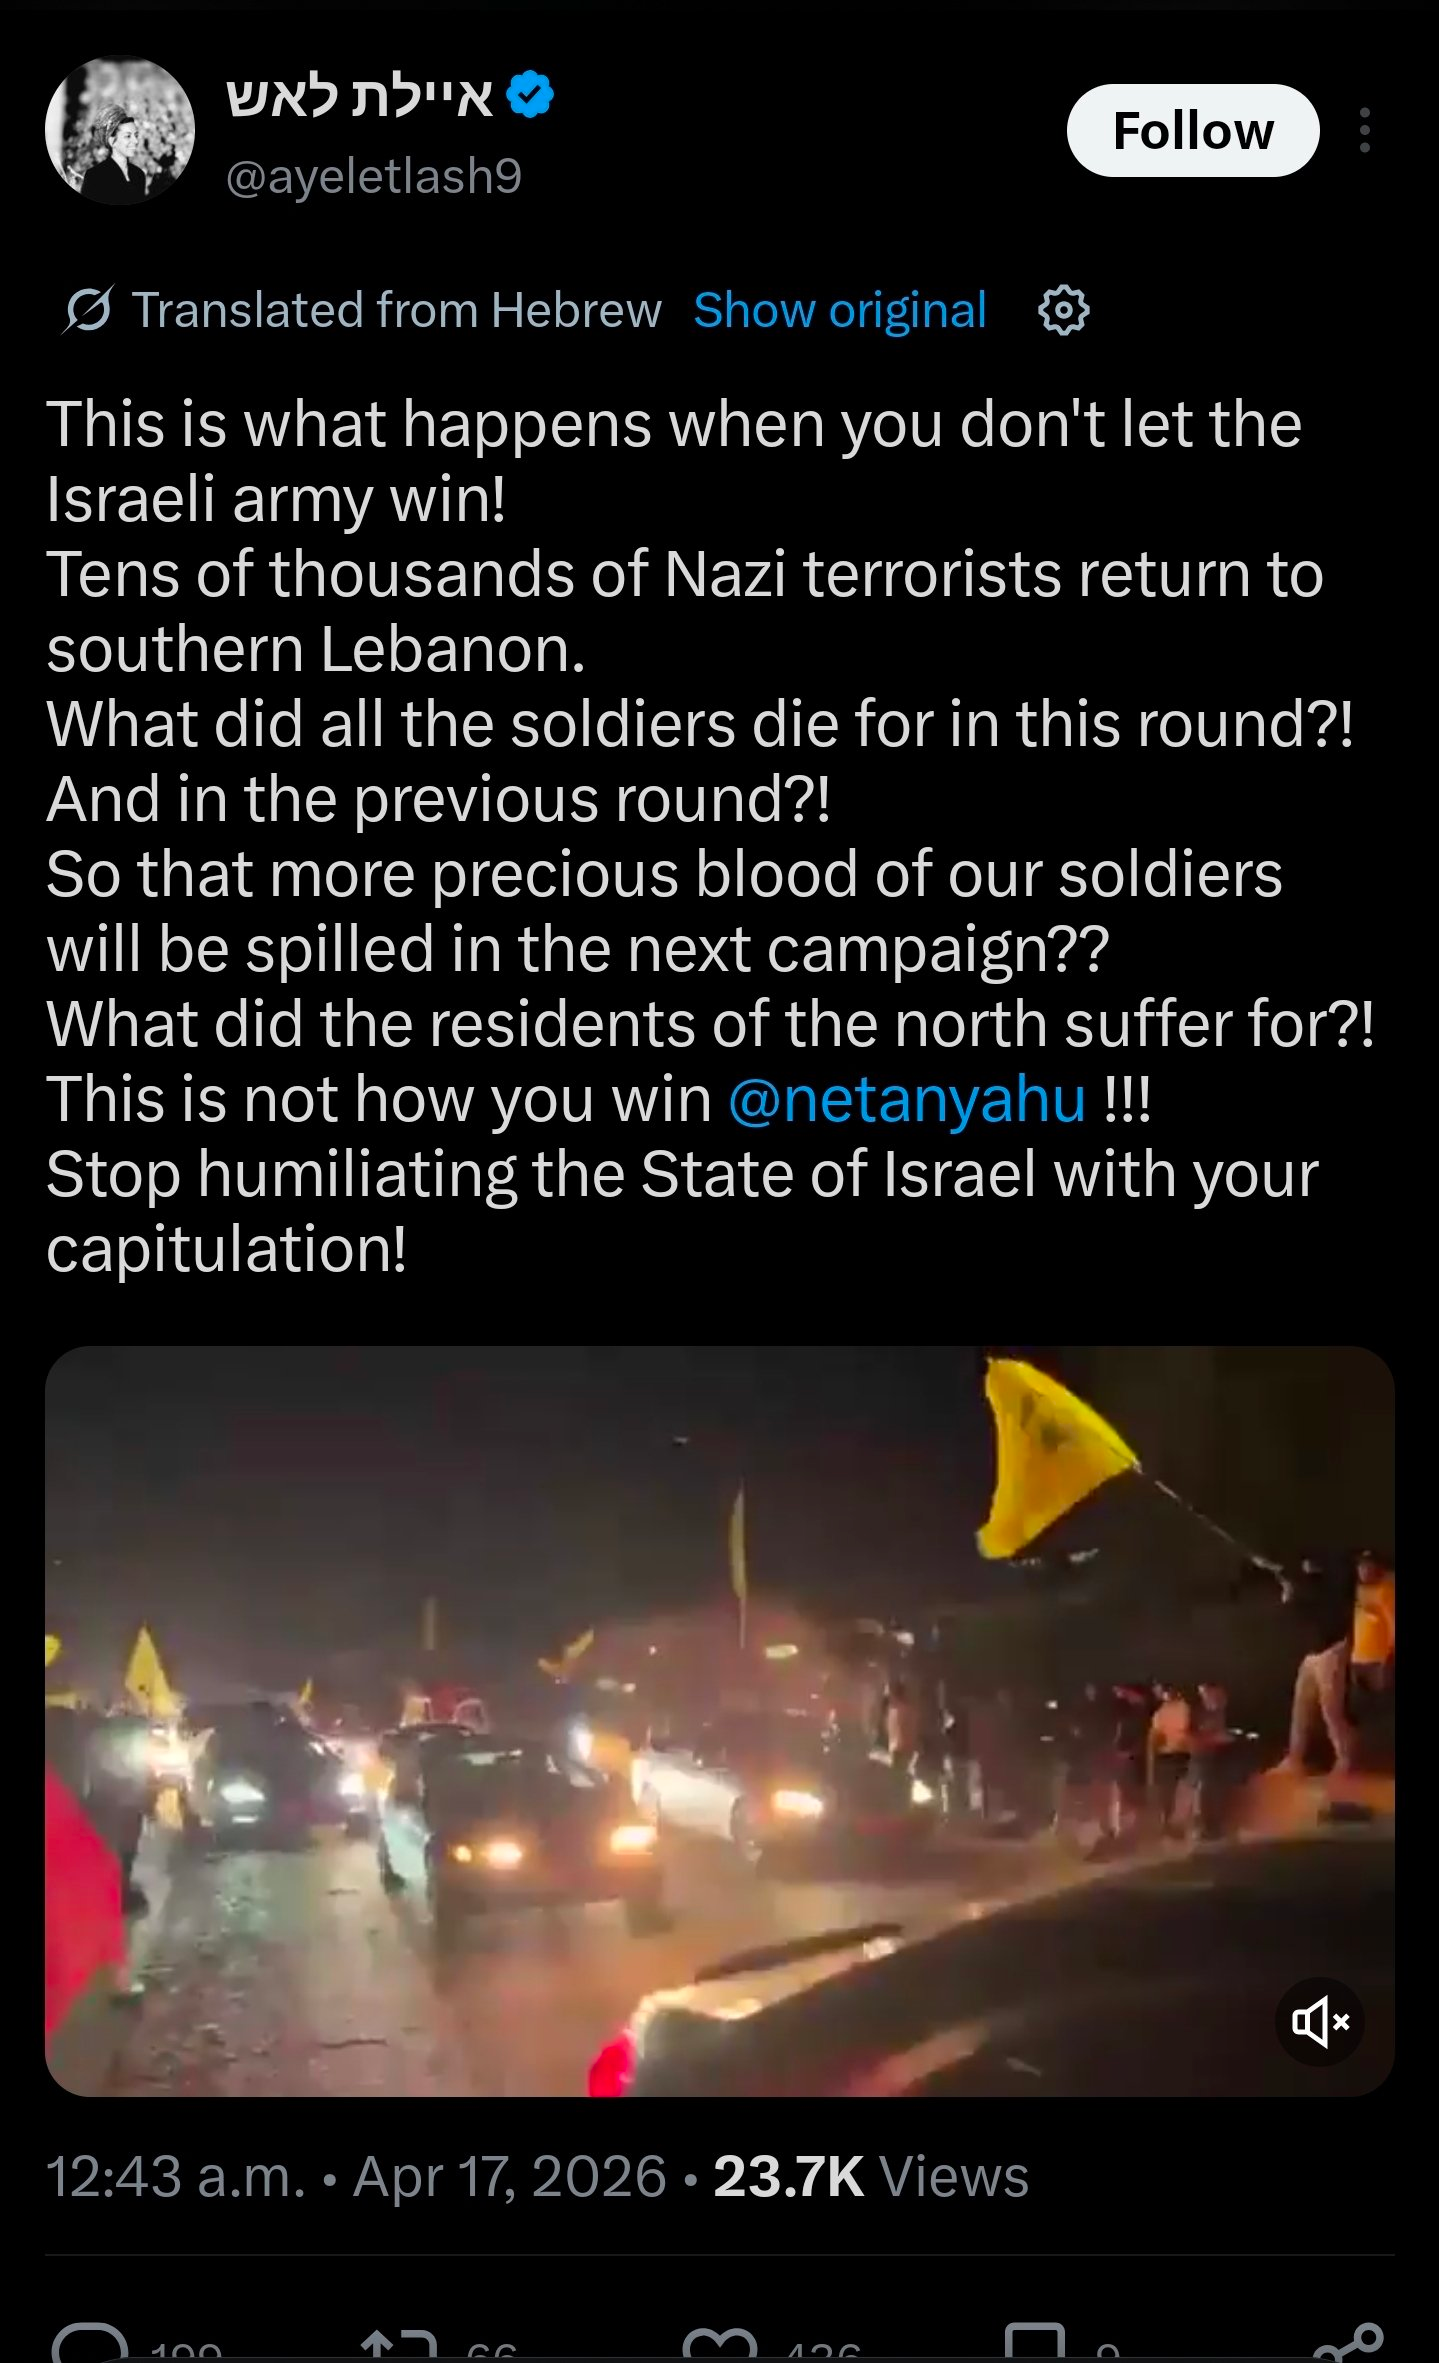Unmute the video with speaker icon
1439x2363 pixels.
point(1320,2021)
